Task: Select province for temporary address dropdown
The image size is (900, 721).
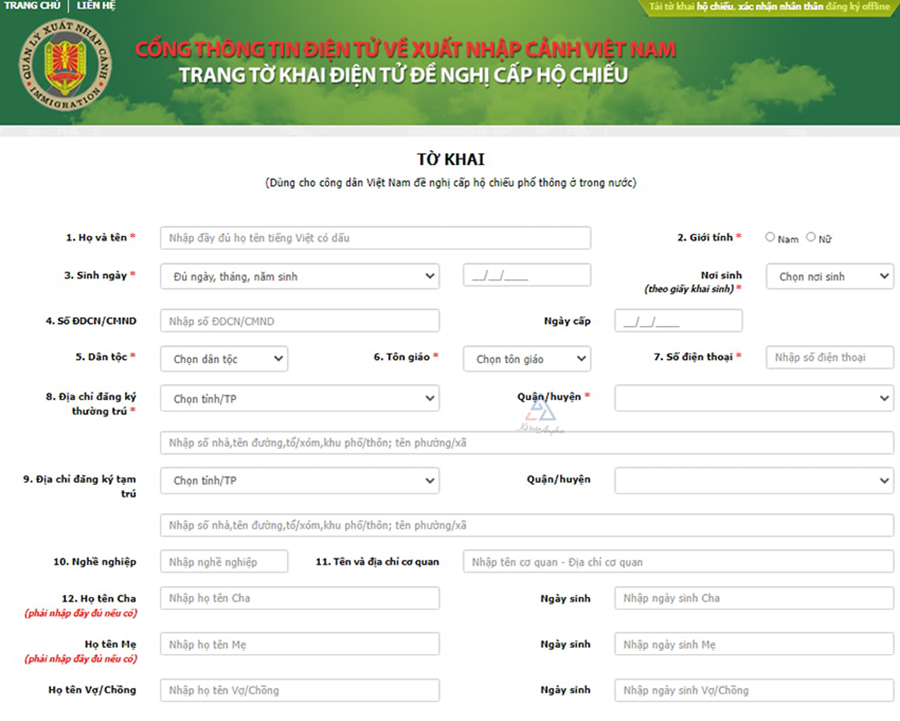Action: pyautogui.click(x=299, y=480)
